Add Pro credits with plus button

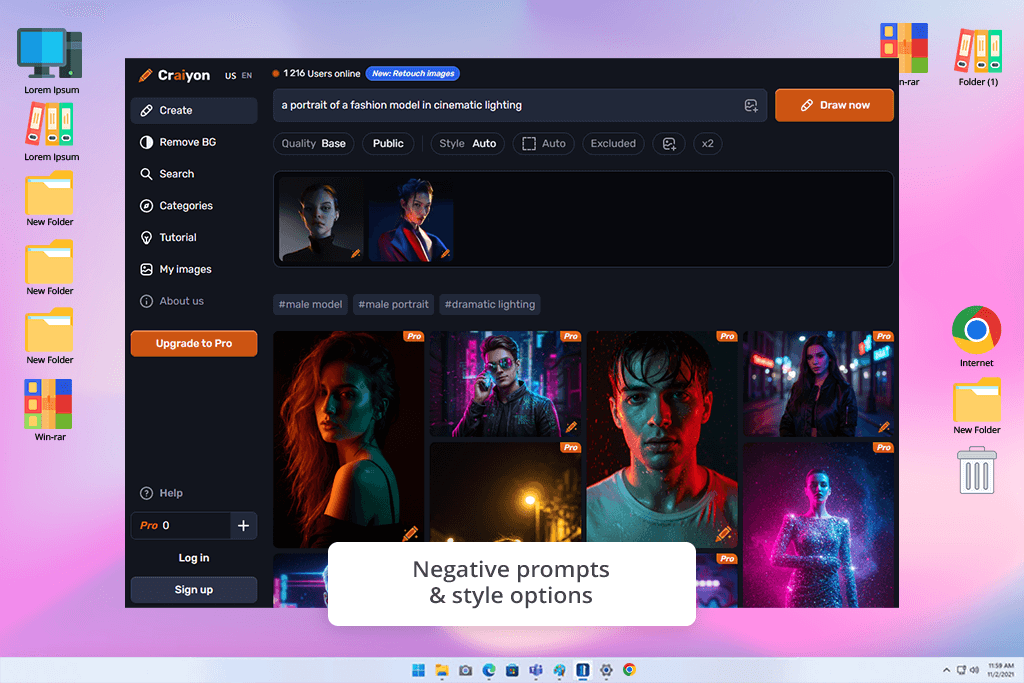[243, 526]
